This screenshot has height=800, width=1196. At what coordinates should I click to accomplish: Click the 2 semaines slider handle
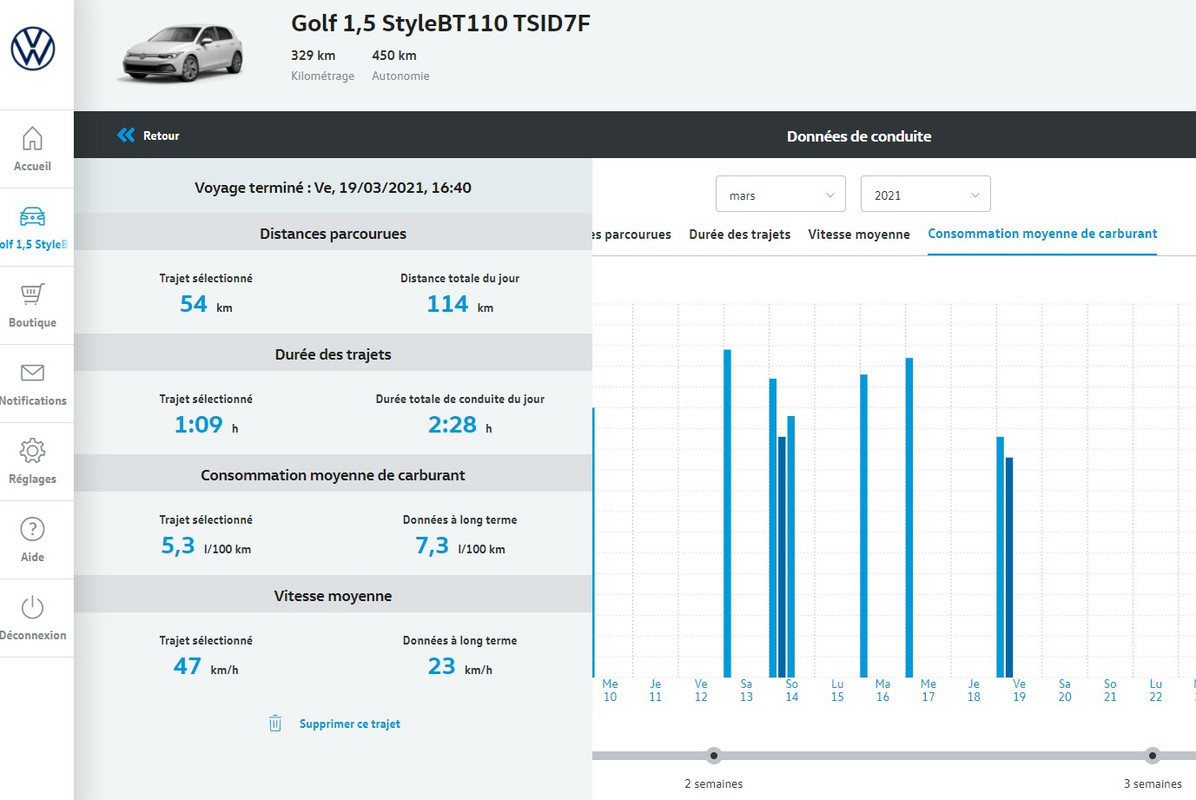713,756
